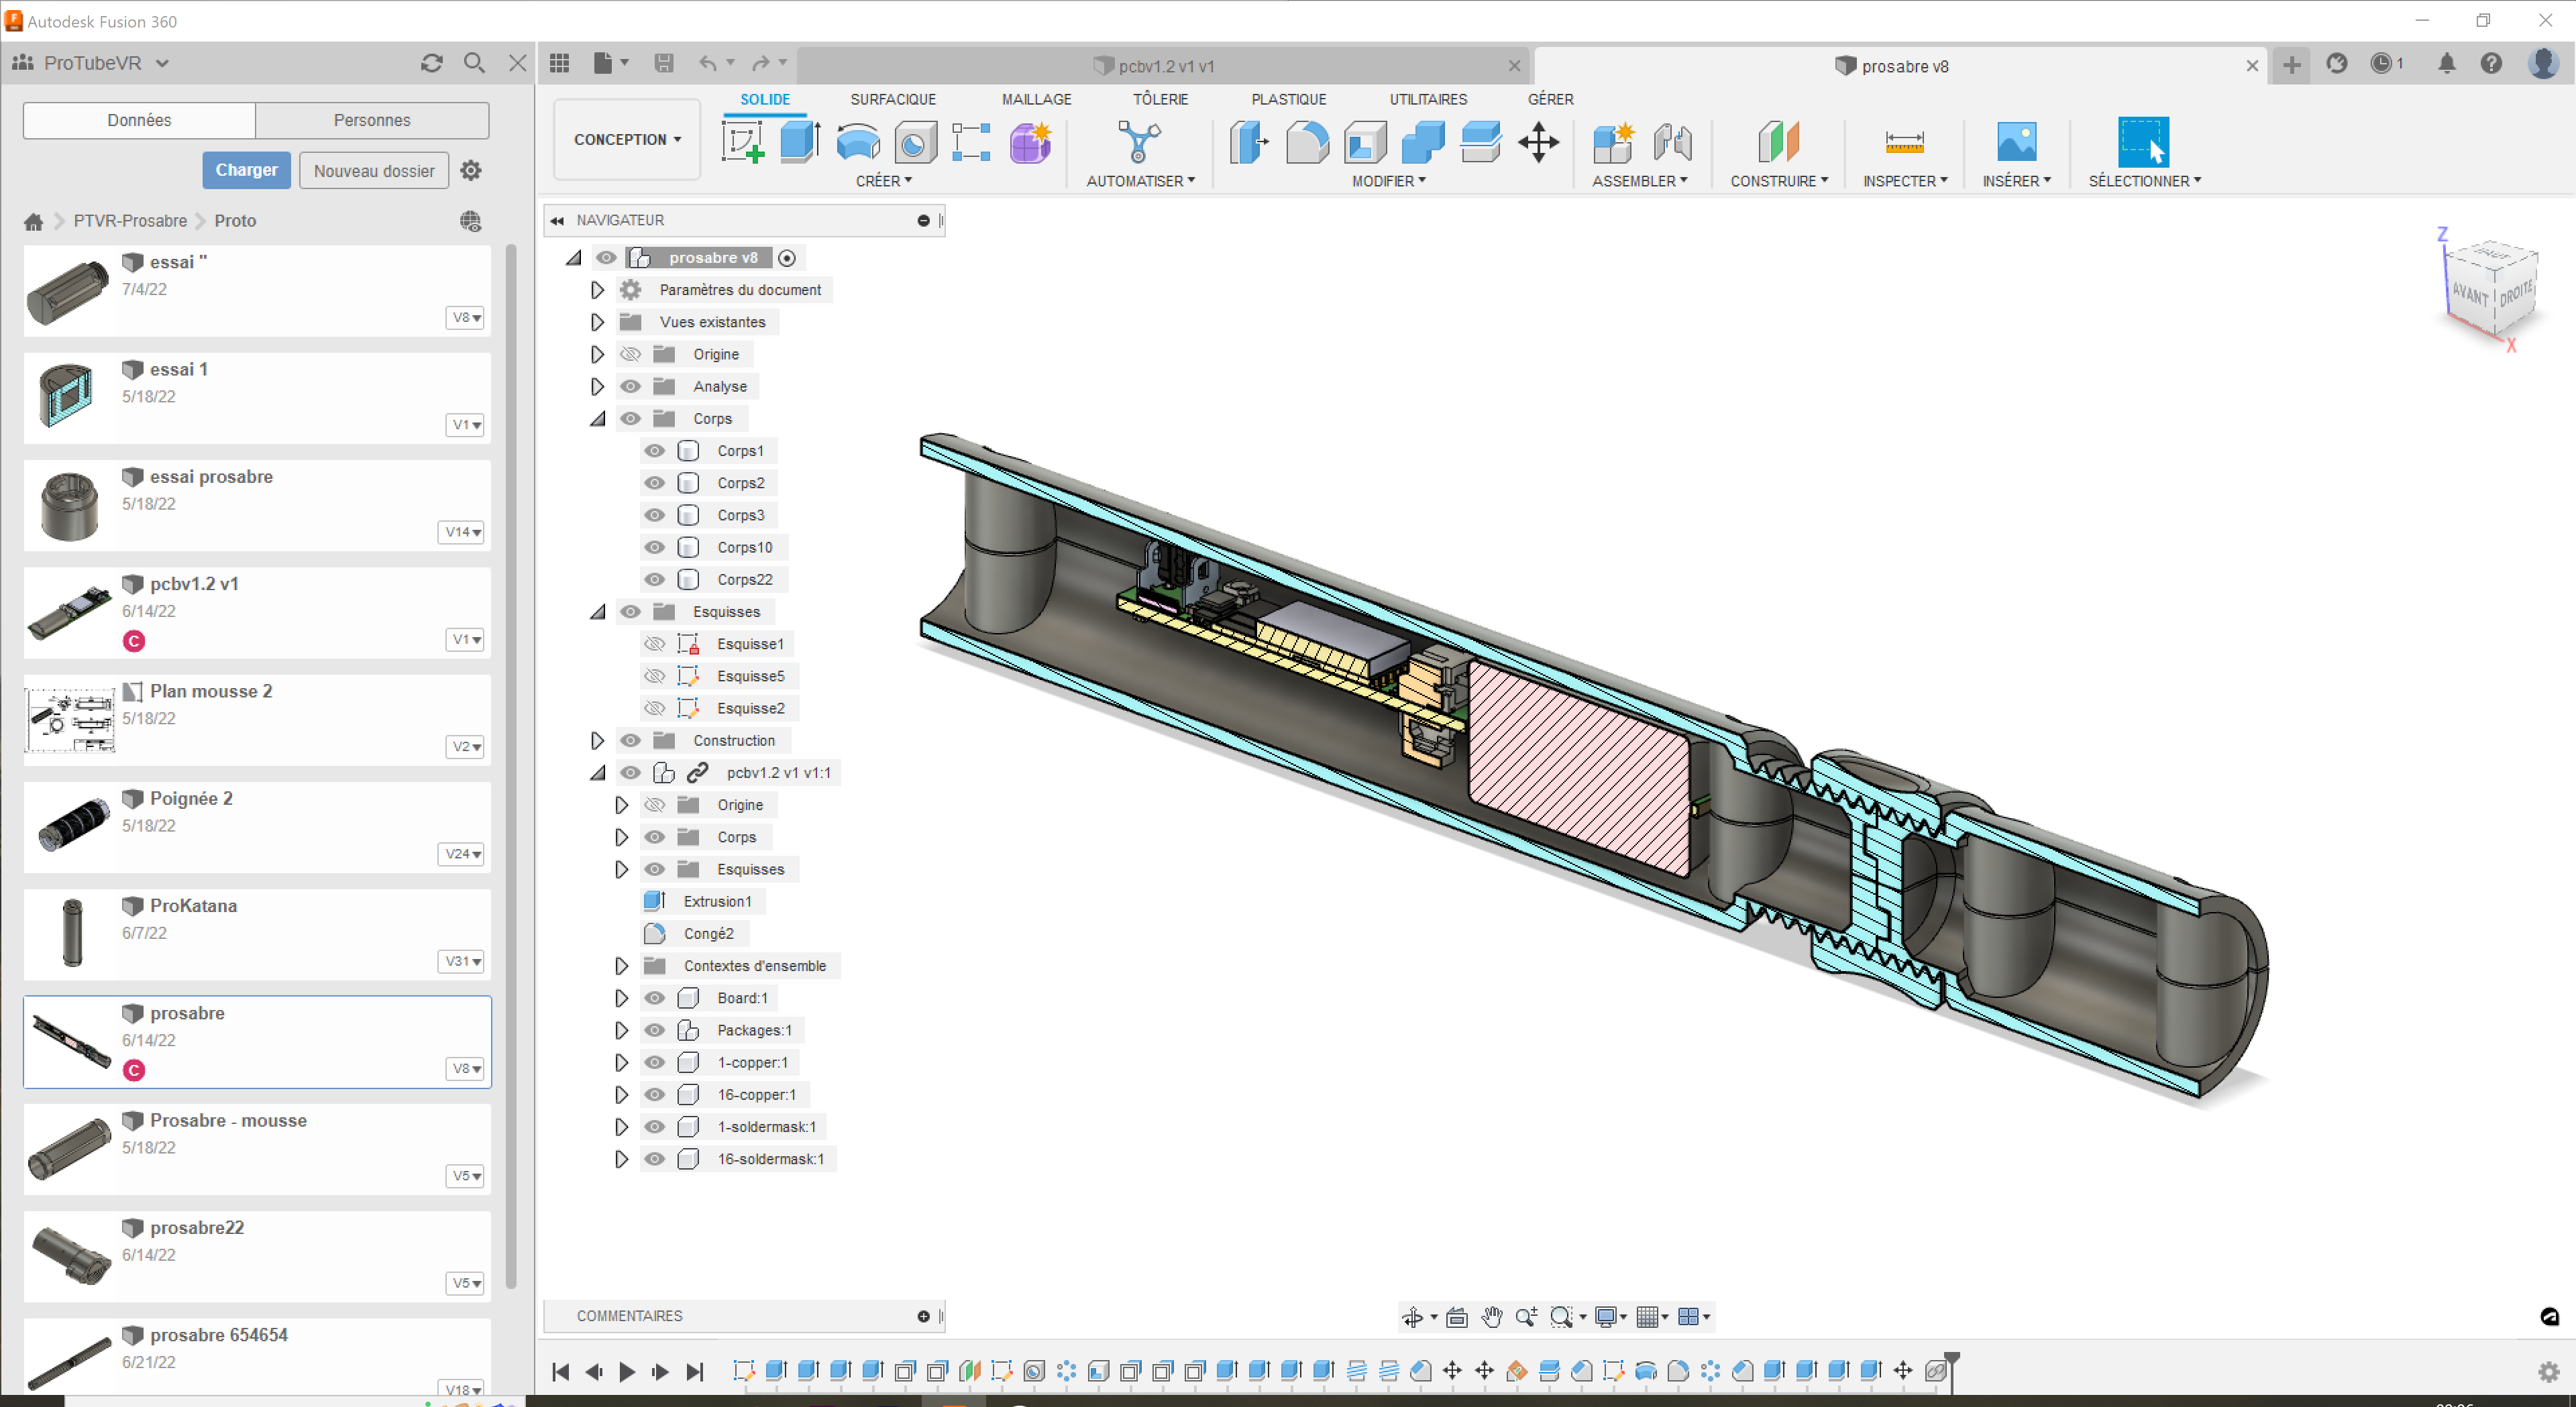Screen dimensions: 2576x1407
Task: Open the Automatiser tool icon
Action: (x=1139, y=141)
